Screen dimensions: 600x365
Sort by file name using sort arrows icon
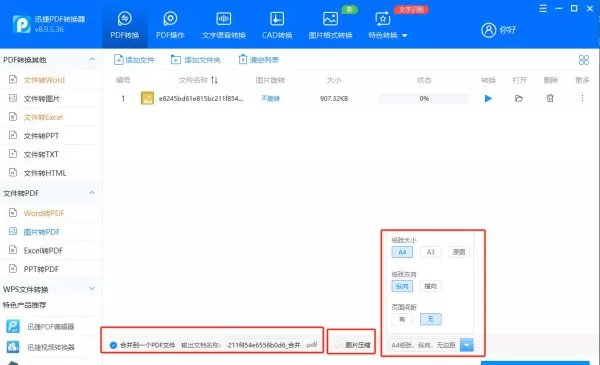pyautogui.click(x=214, y=80)
